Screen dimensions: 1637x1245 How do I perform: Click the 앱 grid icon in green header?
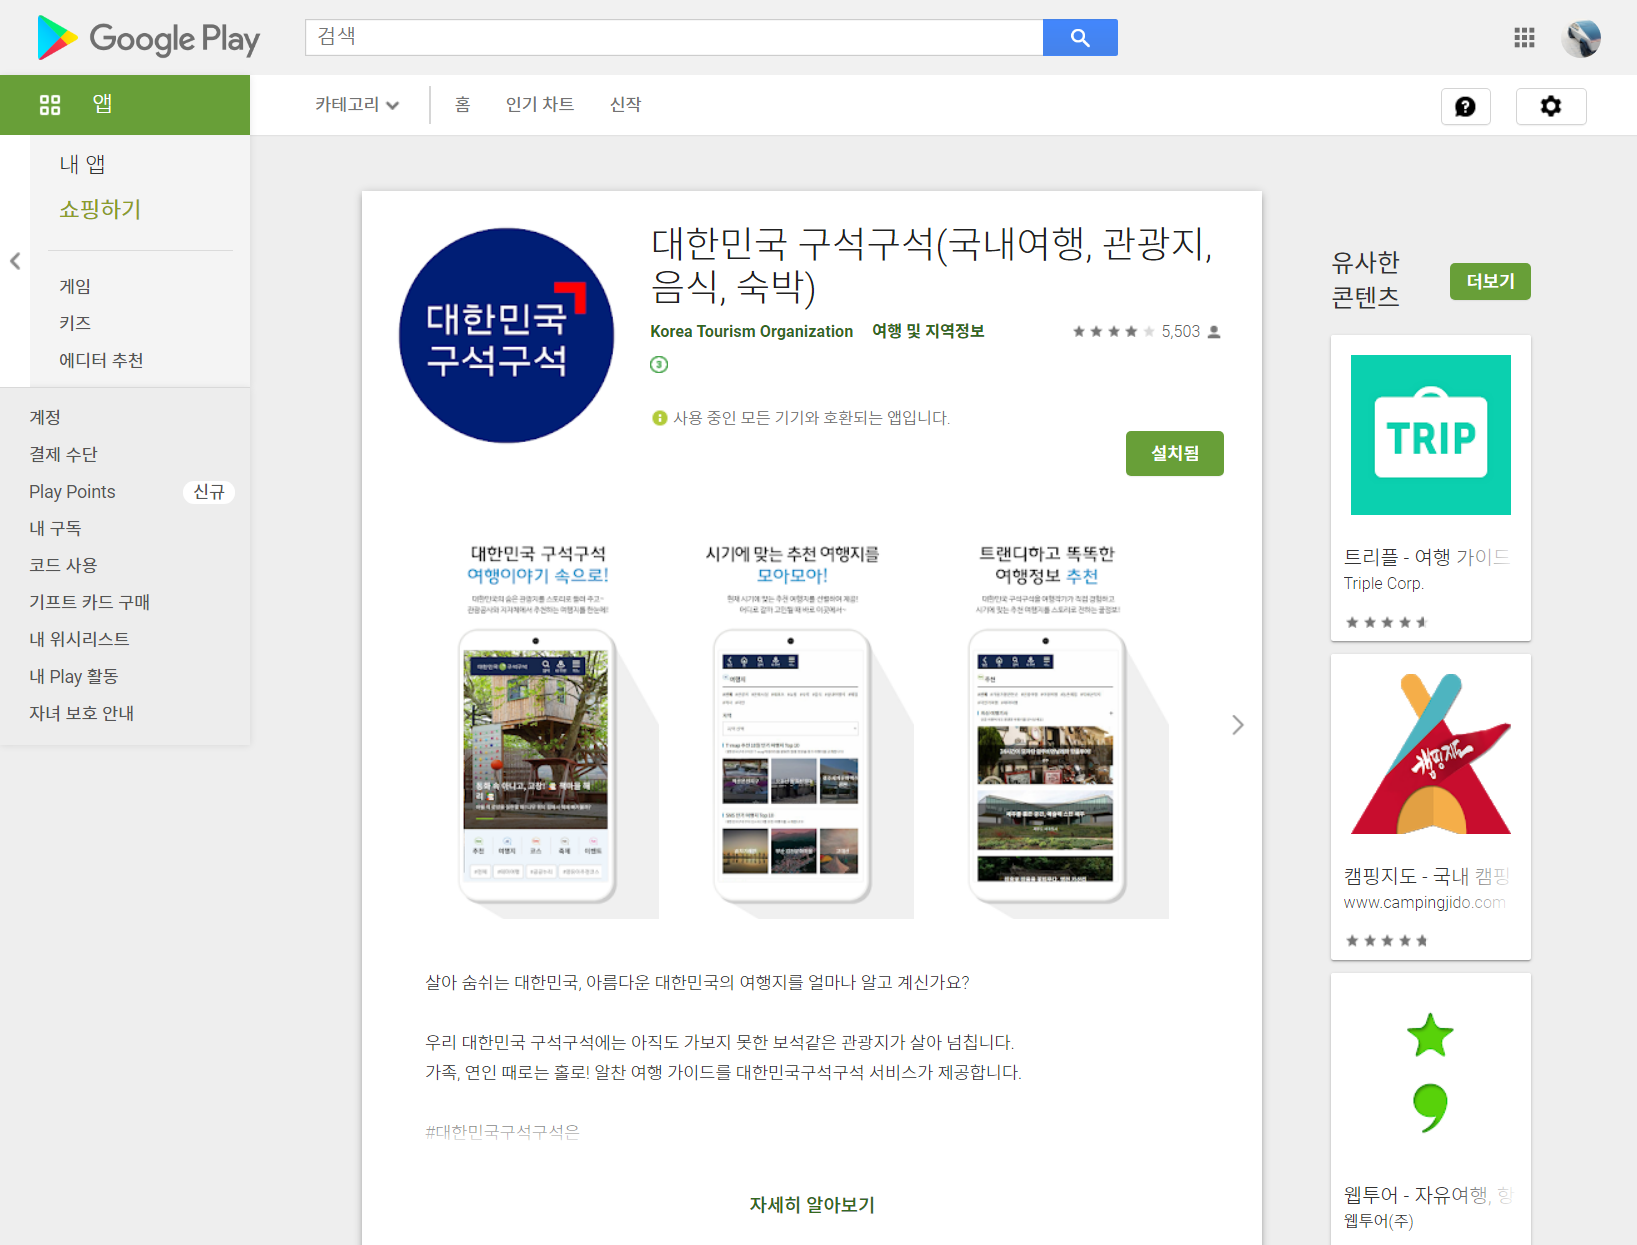coord(50,105)
